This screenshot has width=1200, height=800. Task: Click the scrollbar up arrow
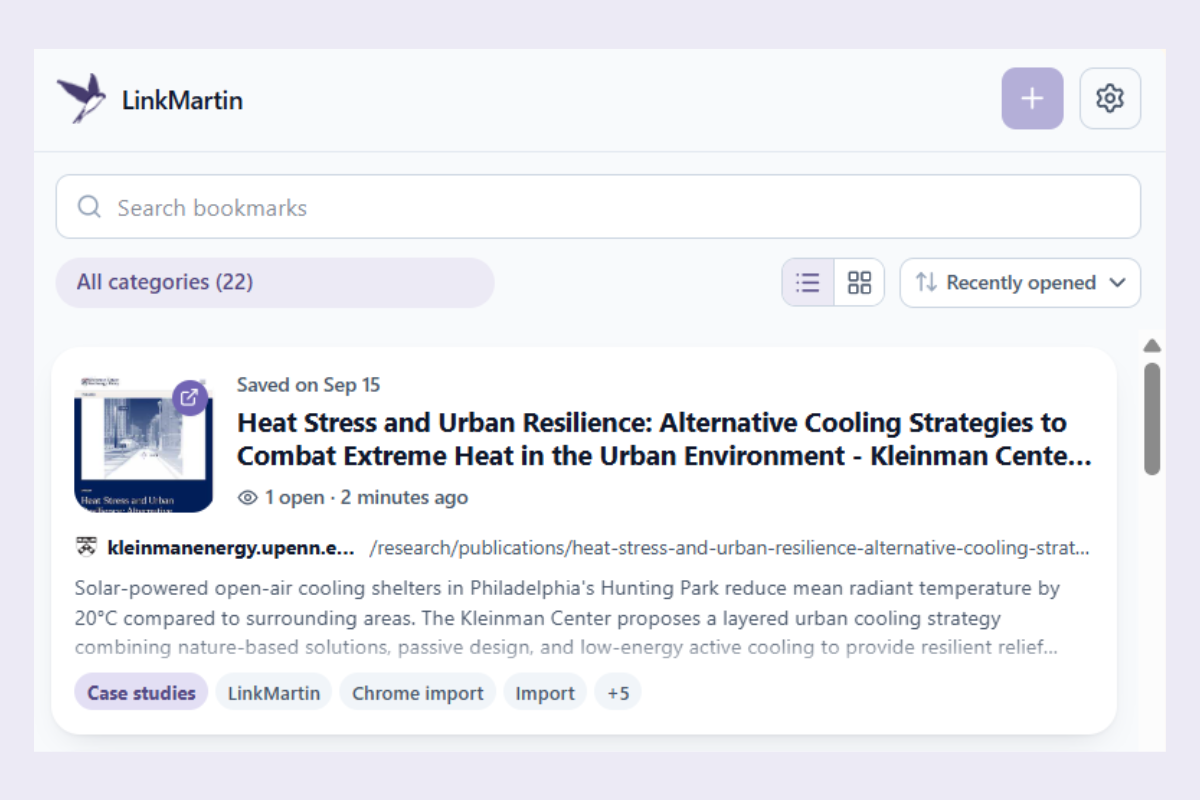click(1152, 346)
